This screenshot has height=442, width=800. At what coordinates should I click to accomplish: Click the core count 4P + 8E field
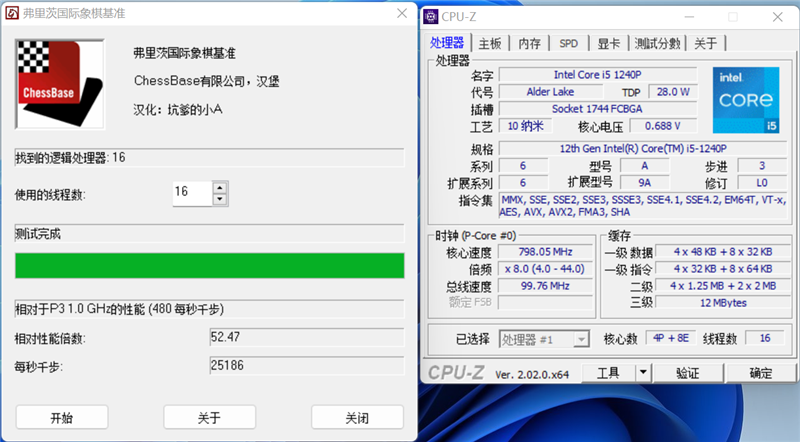click(x=671, y=338)
